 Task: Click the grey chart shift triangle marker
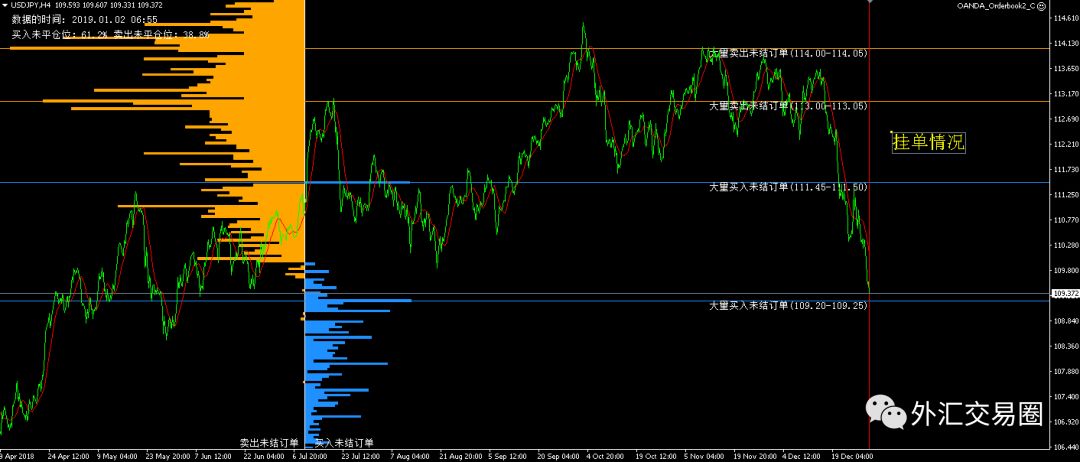pos(870,2)
